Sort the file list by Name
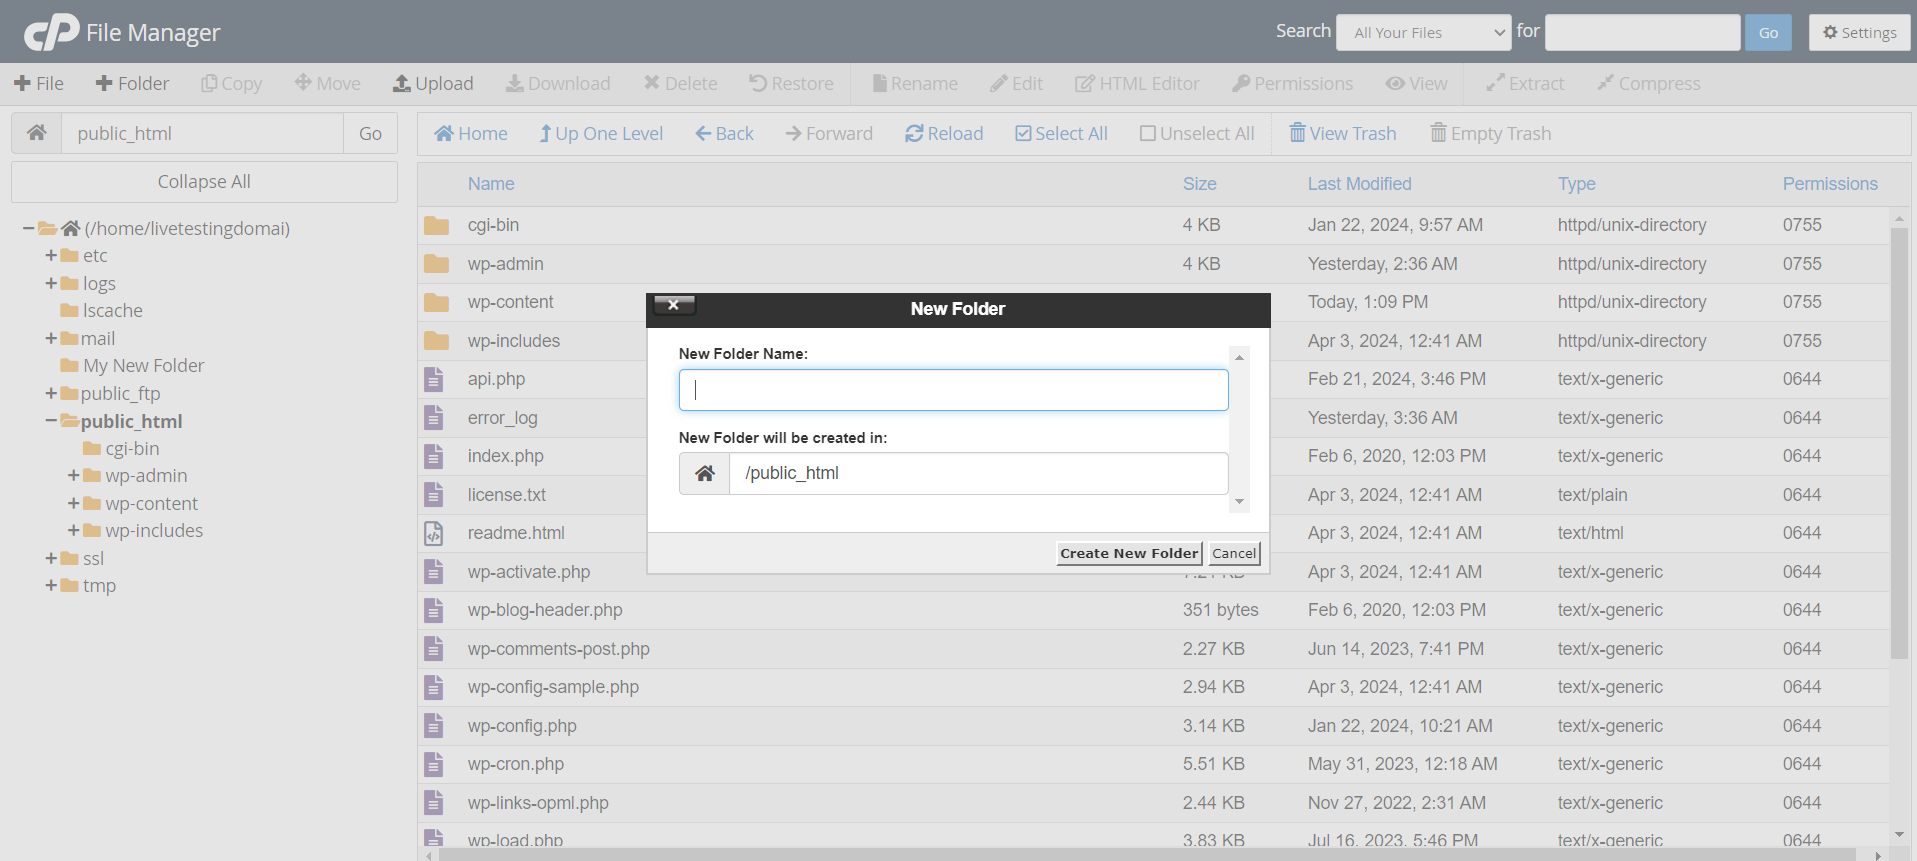Viewport: 1917px width, 861px height. tap(491, 184)
